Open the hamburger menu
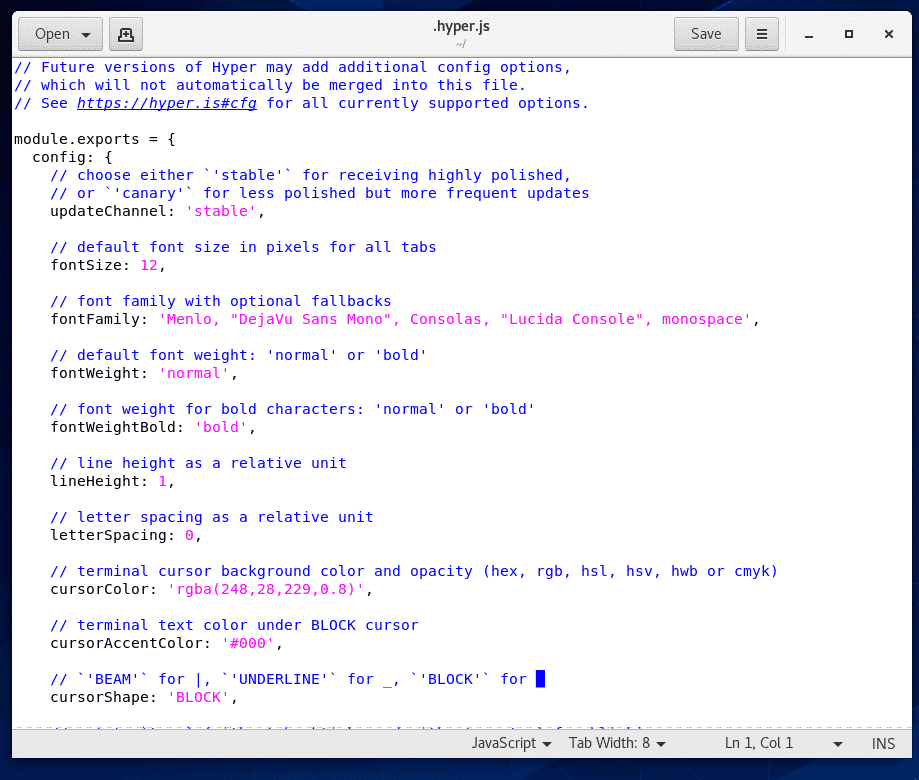 (761, 34)
